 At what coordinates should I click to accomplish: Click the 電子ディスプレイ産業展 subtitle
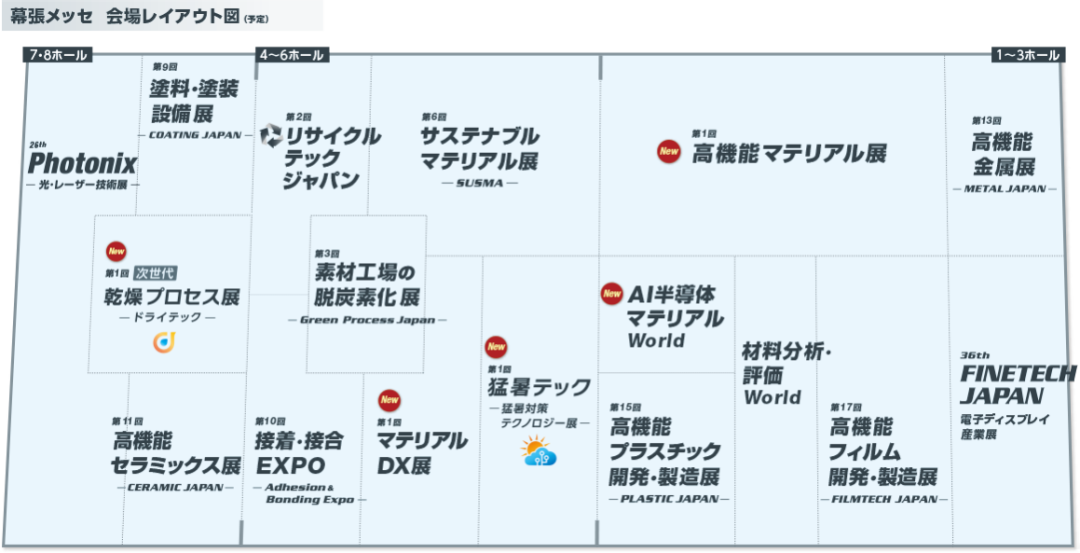[1005, 427]
